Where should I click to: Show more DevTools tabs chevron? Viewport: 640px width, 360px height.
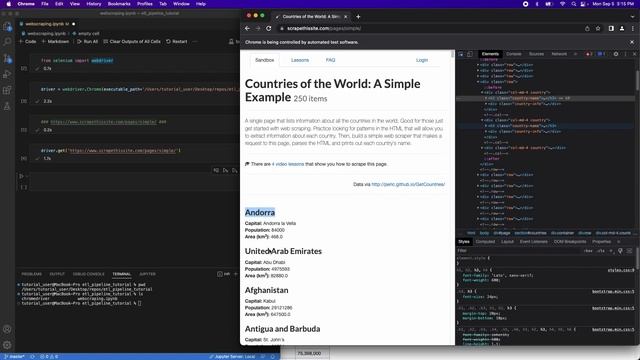coord(576,54)
